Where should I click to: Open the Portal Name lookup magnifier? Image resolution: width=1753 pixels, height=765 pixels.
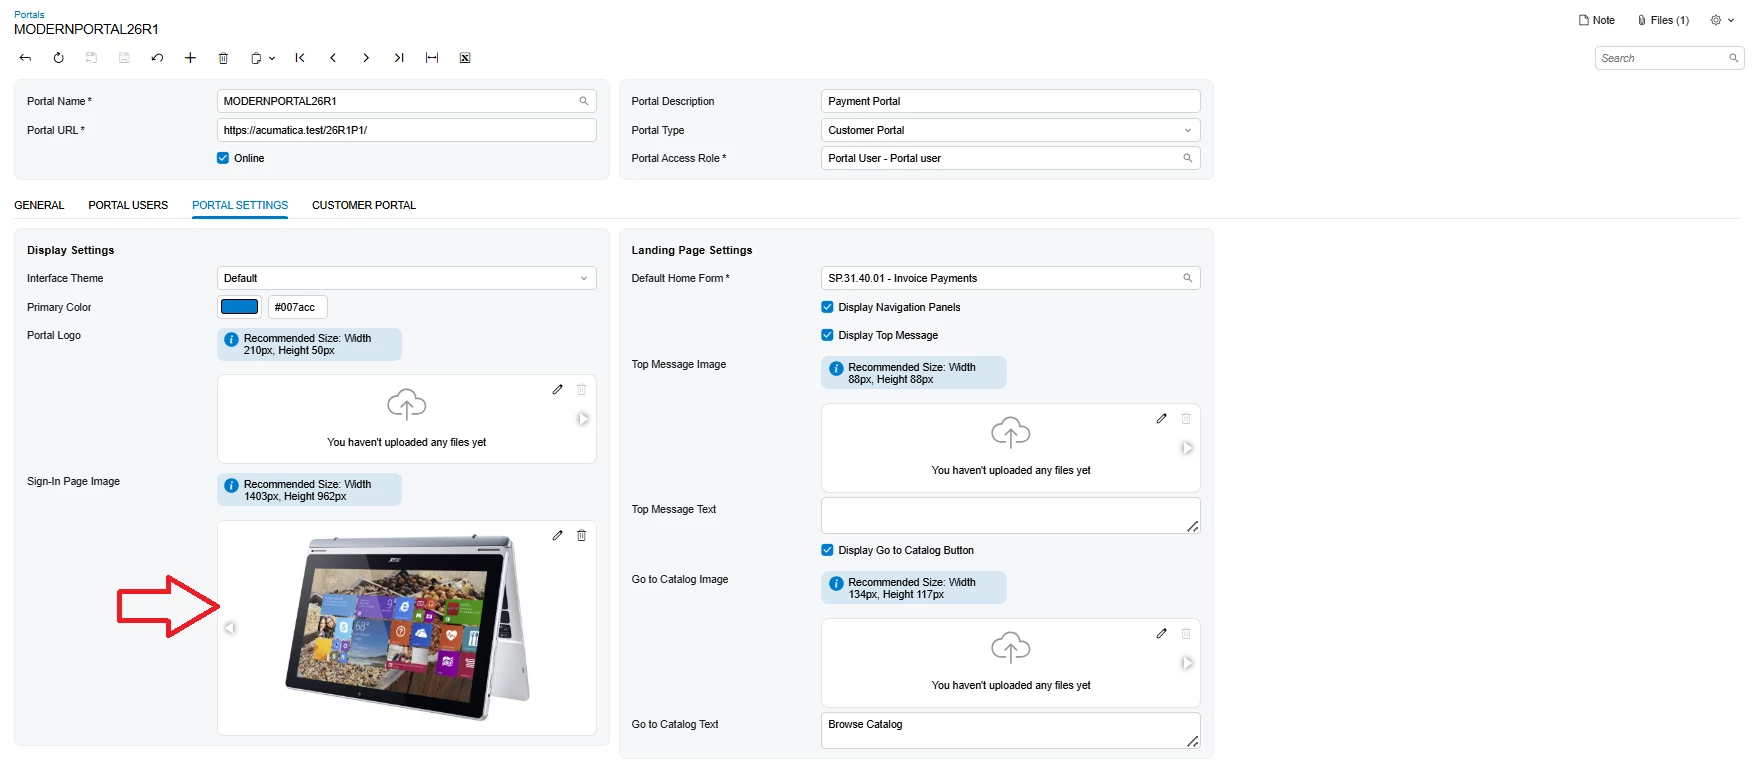[584, 101]
